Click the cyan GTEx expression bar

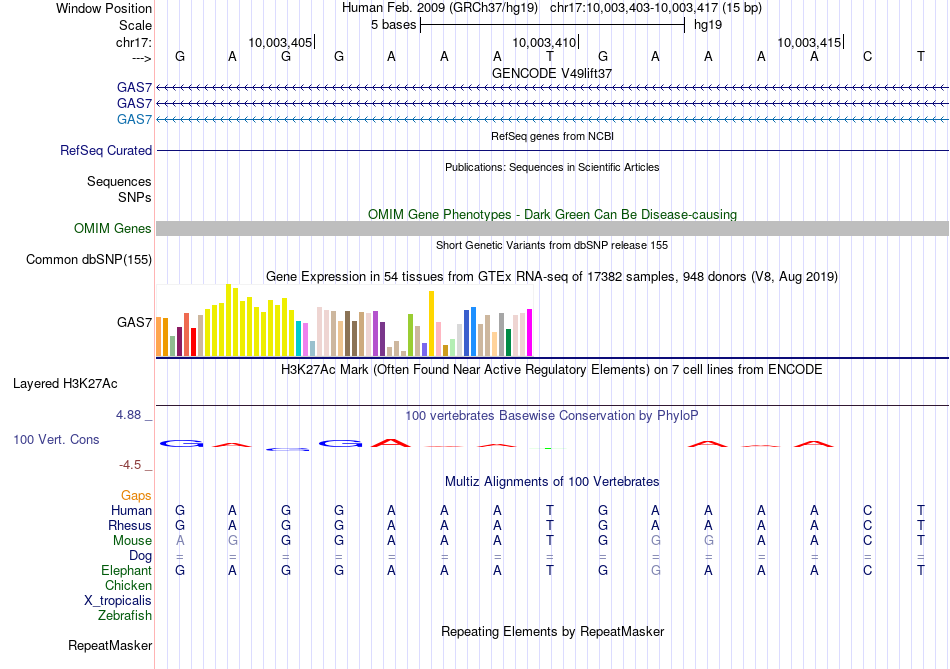tap(298, 338)
